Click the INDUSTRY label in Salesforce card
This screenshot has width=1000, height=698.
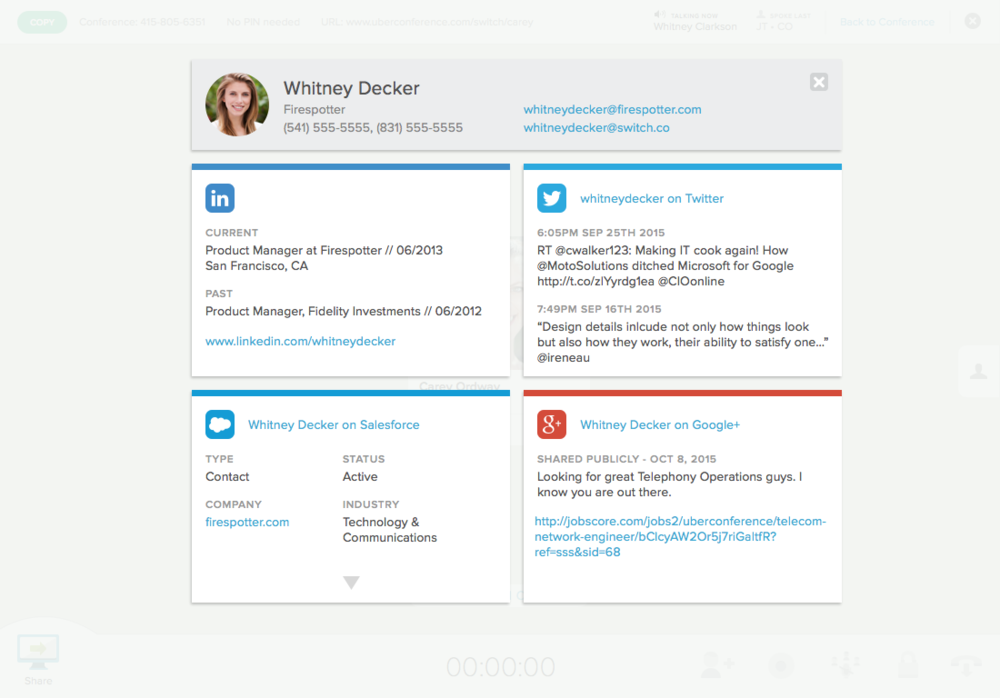pos(371,505)
